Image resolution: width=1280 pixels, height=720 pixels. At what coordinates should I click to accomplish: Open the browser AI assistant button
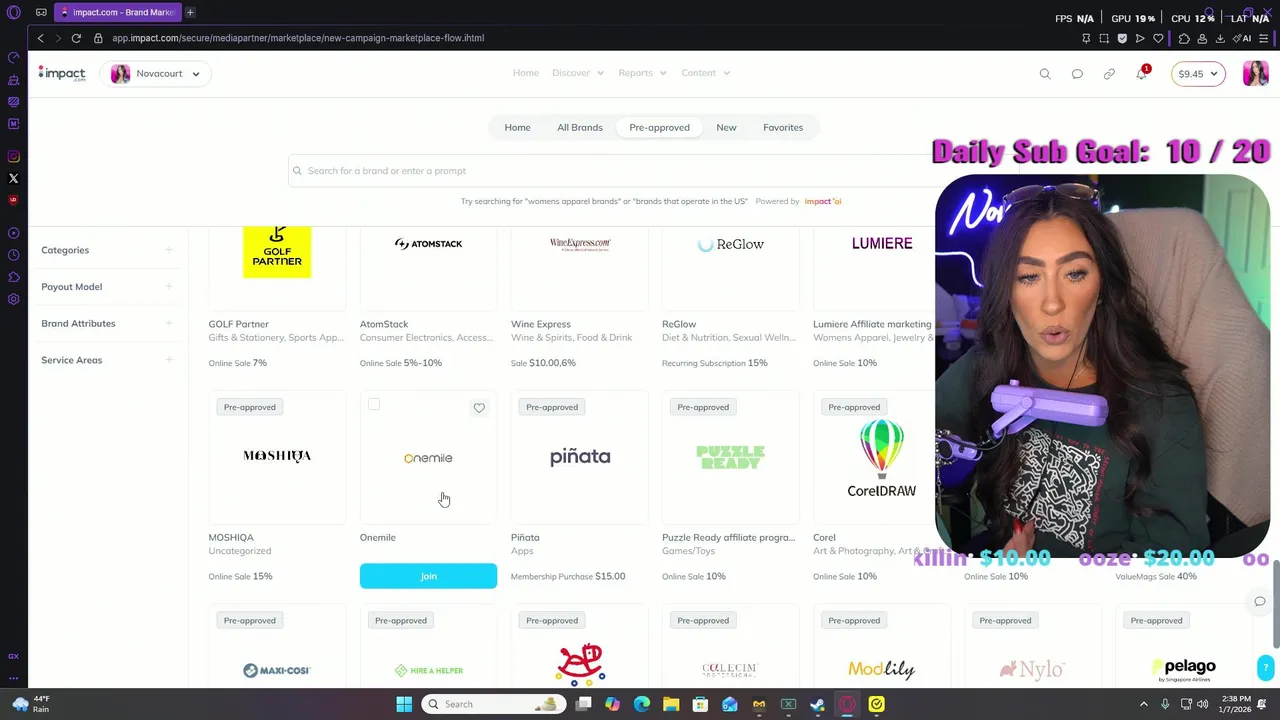pos(1244,38)
